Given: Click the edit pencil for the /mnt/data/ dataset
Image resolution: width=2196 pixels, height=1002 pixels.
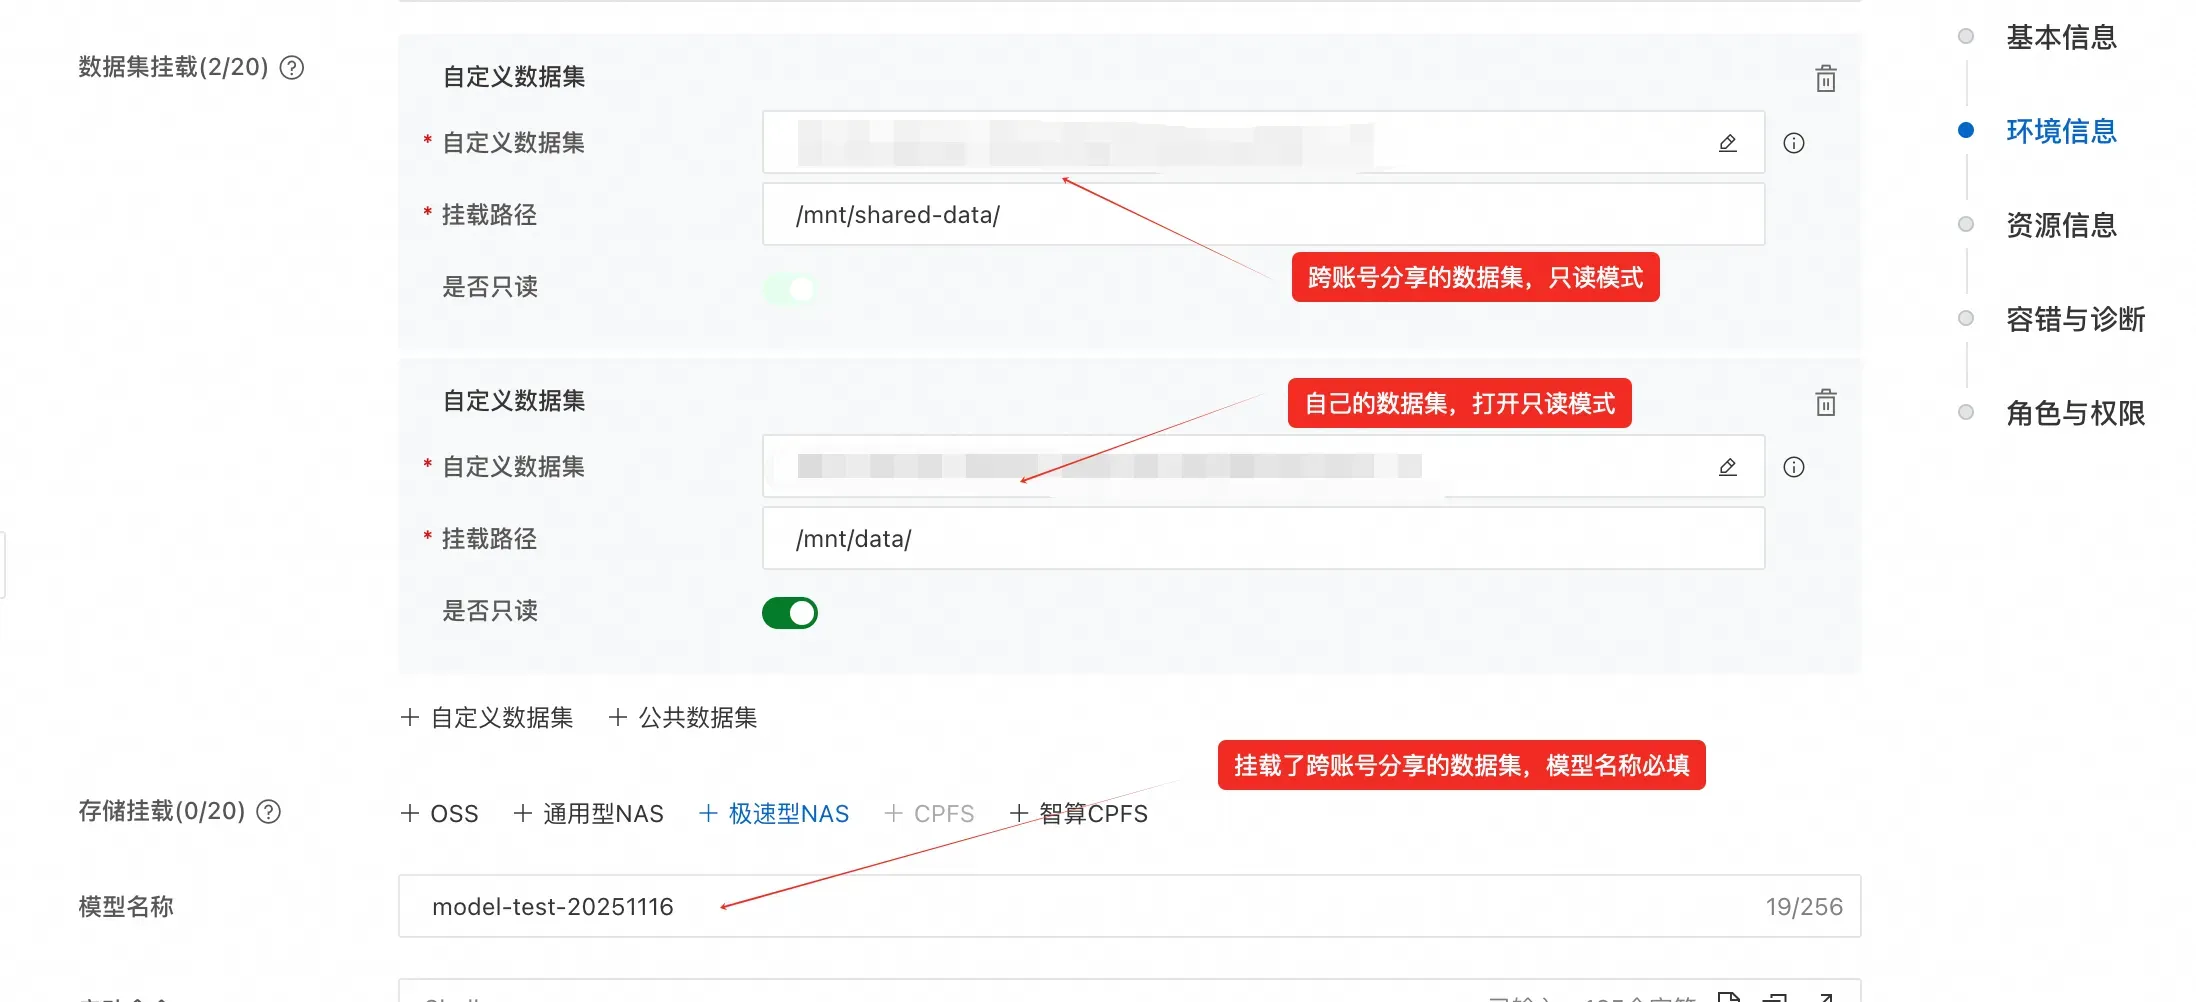Looking at the screenshot, I should point(1728,467).
